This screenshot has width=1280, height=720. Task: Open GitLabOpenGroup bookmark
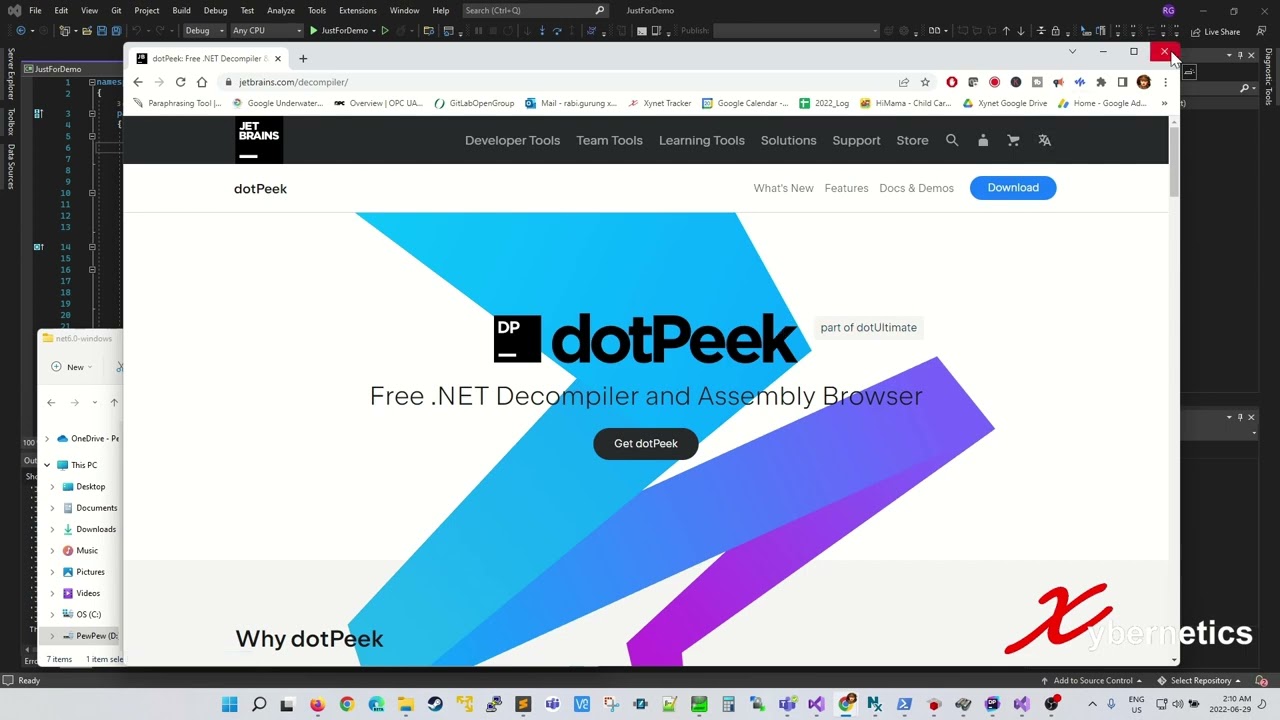click(x=474, y=103)
